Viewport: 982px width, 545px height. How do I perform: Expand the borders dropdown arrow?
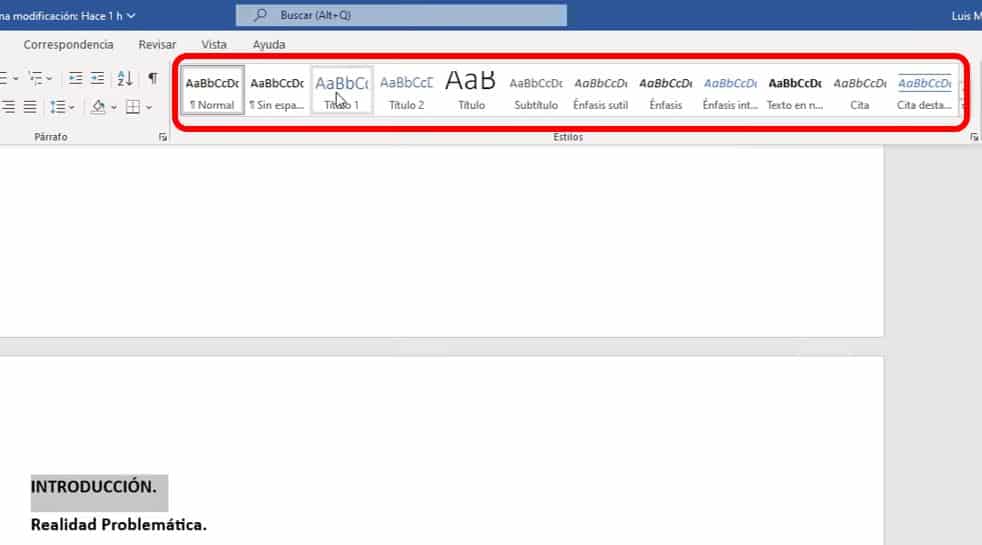click(x=148, y=107)
